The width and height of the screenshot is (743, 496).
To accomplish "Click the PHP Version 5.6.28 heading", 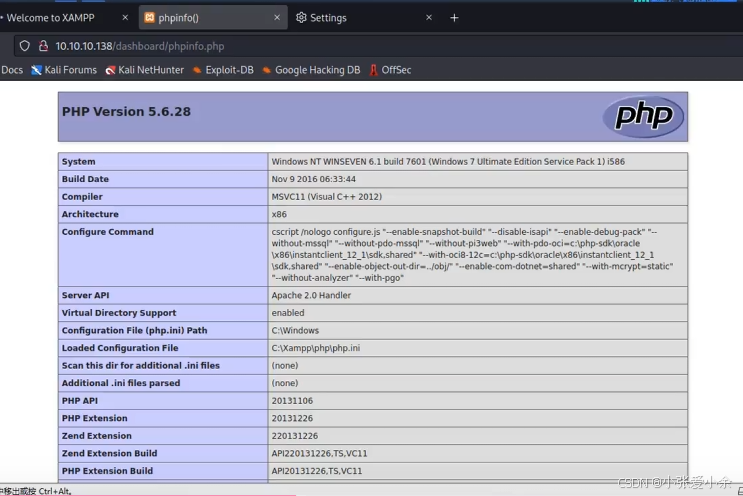I will click(126, 112).
